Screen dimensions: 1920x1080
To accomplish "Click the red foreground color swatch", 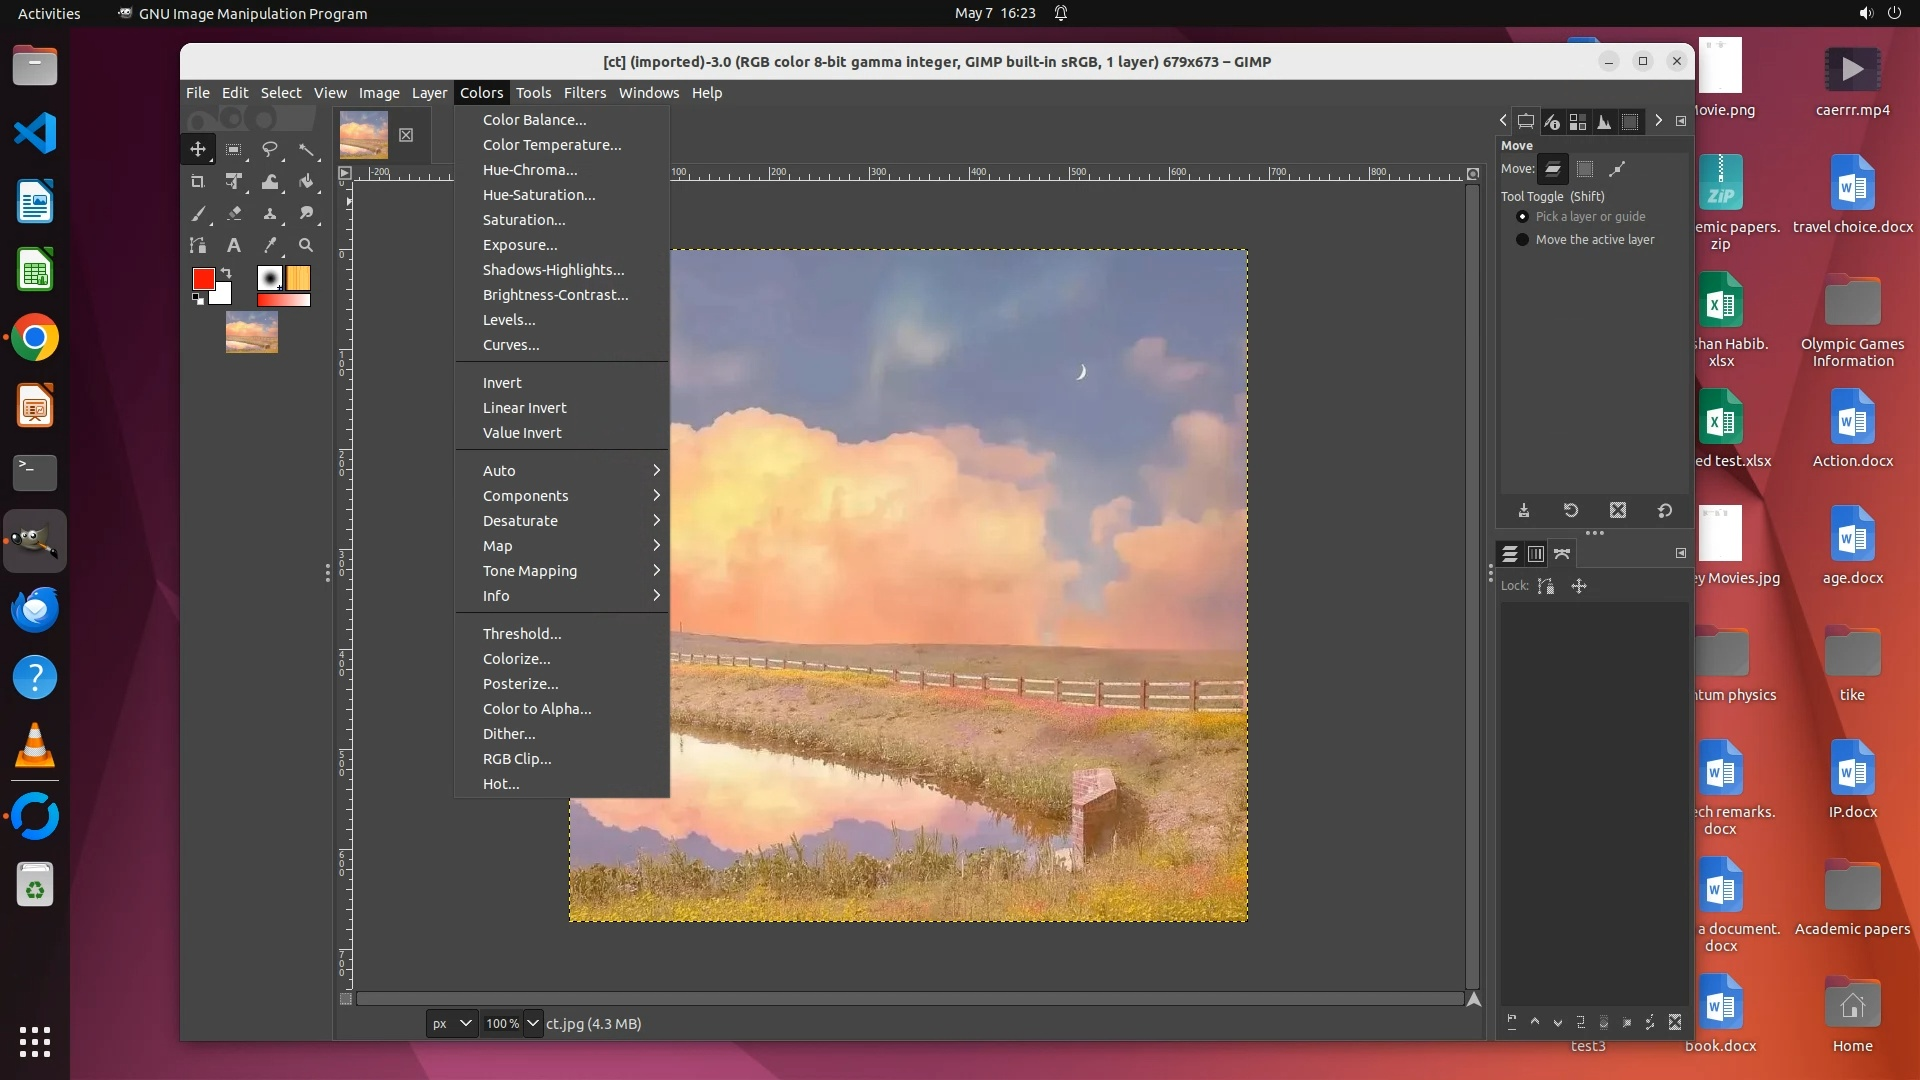I will coord(203,279).
